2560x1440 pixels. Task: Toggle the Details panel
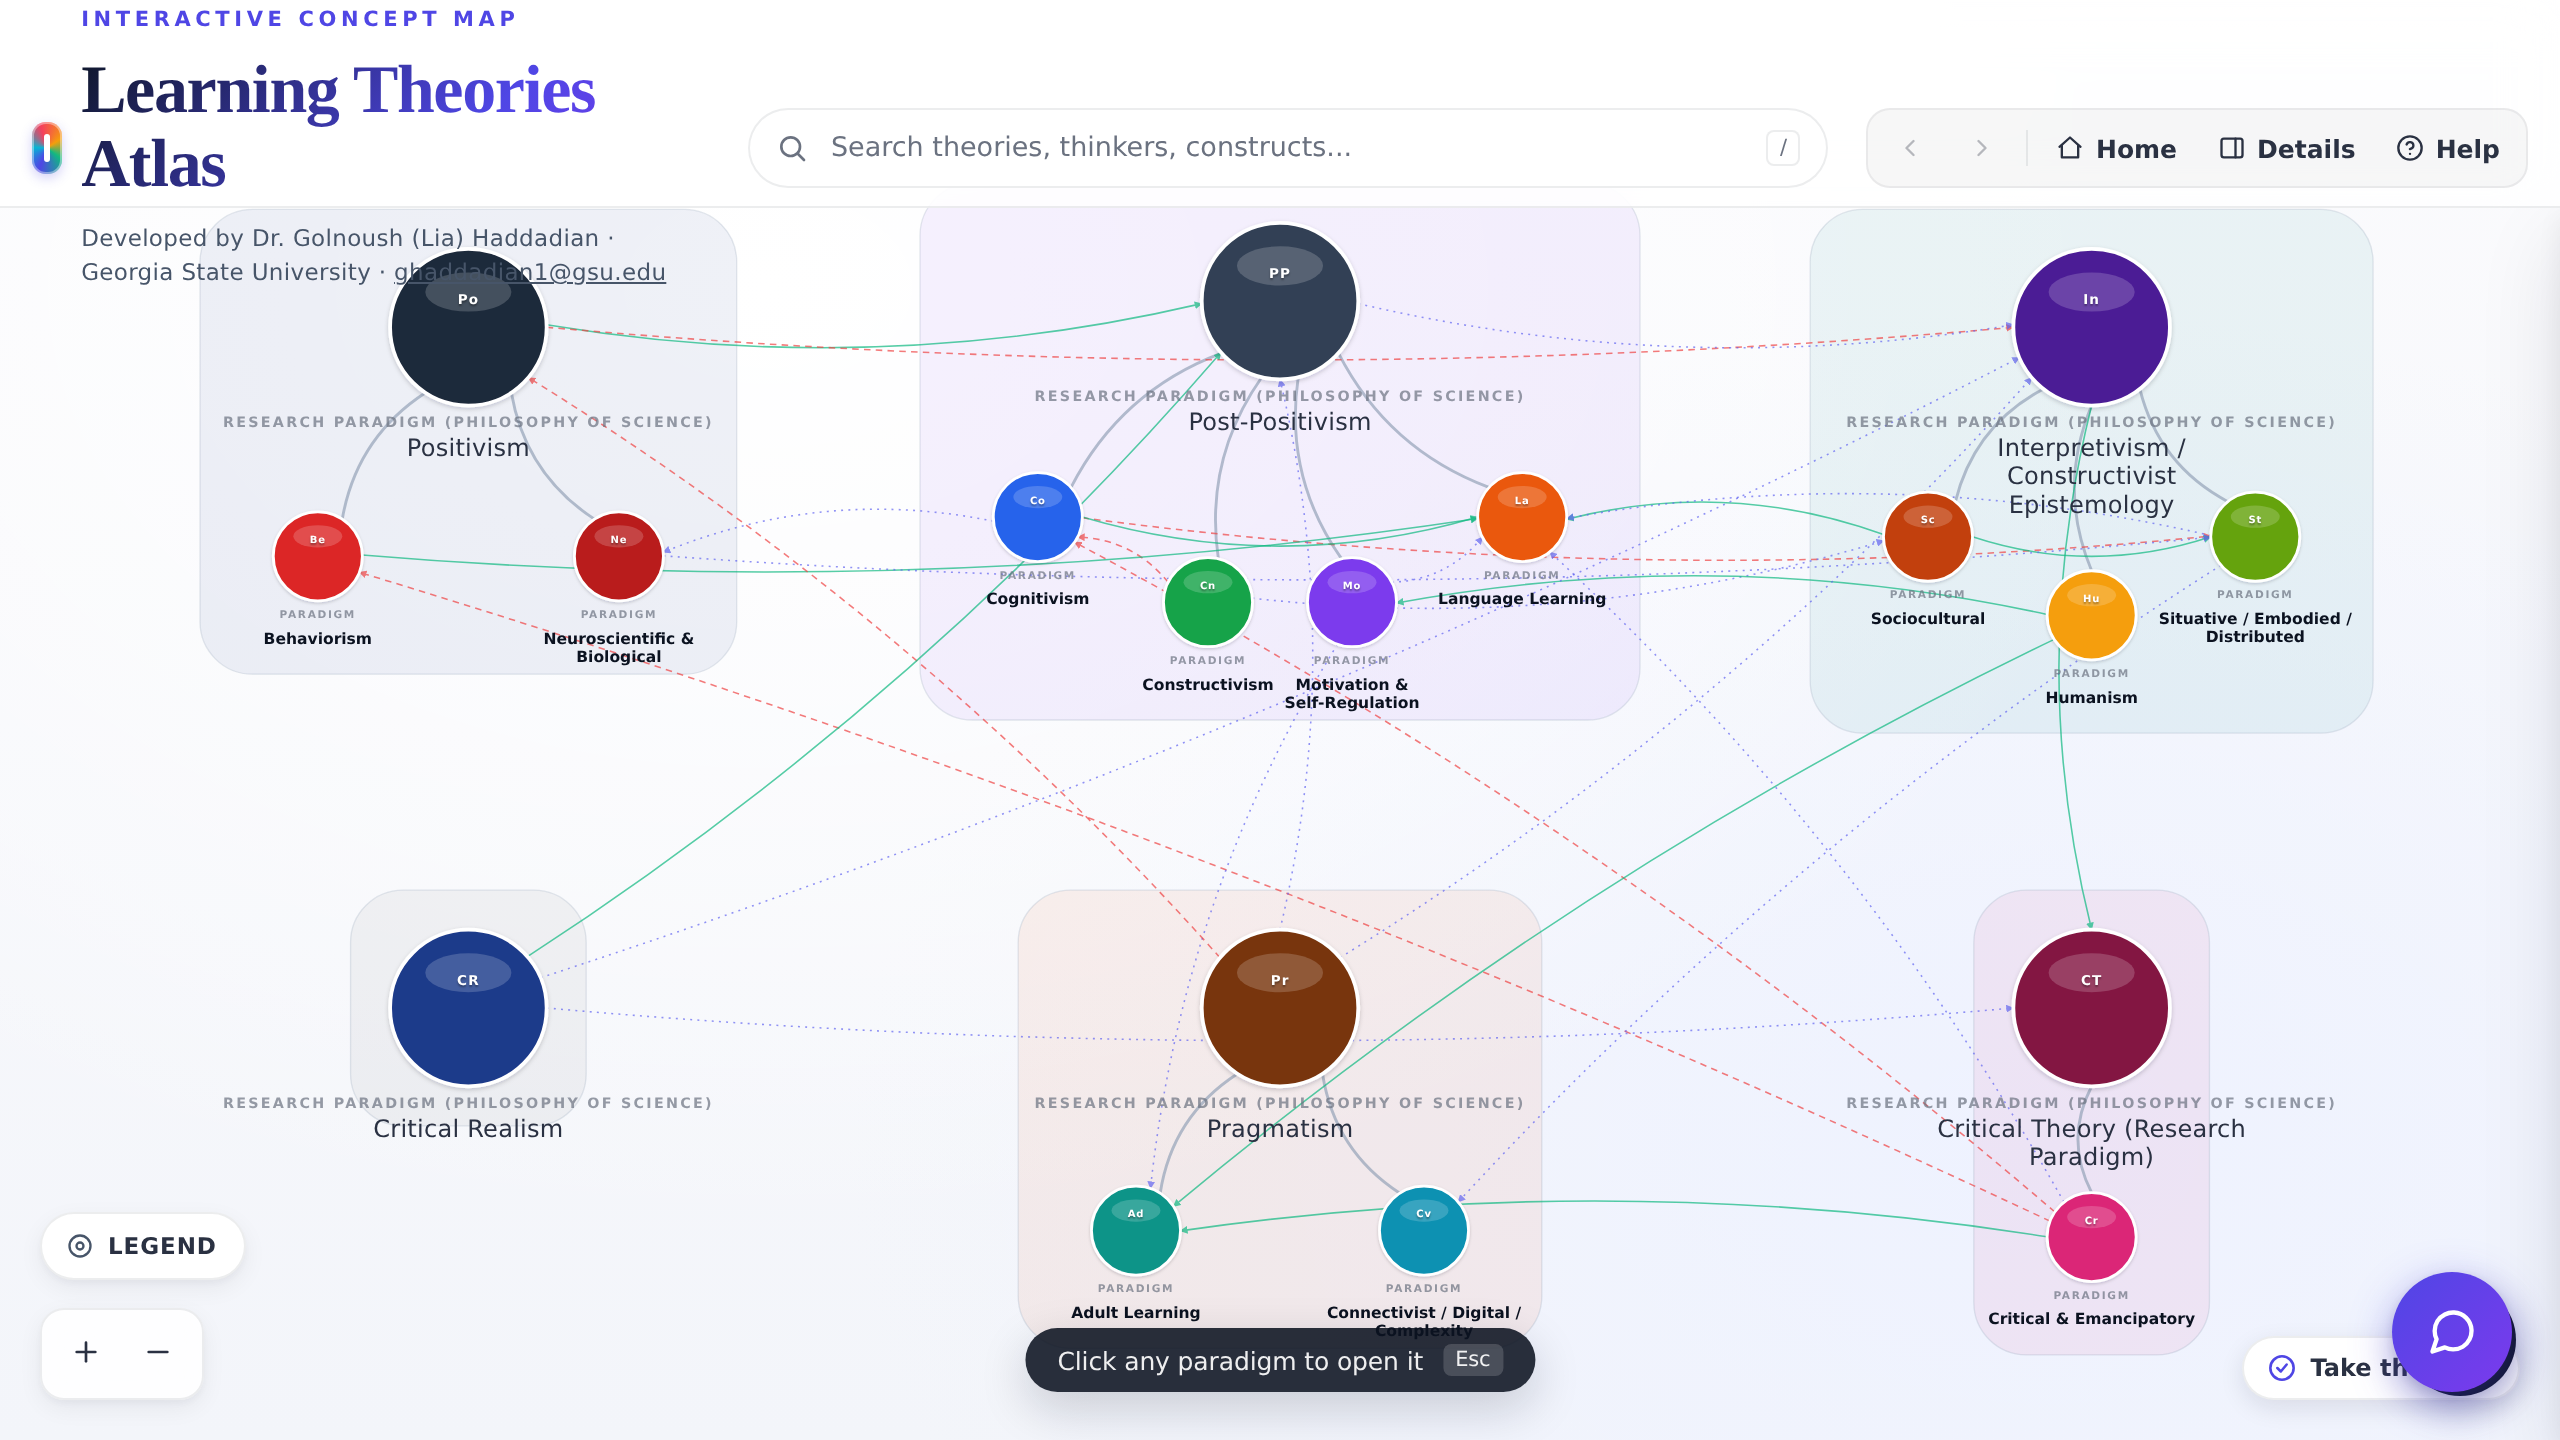pos(2288,149)
